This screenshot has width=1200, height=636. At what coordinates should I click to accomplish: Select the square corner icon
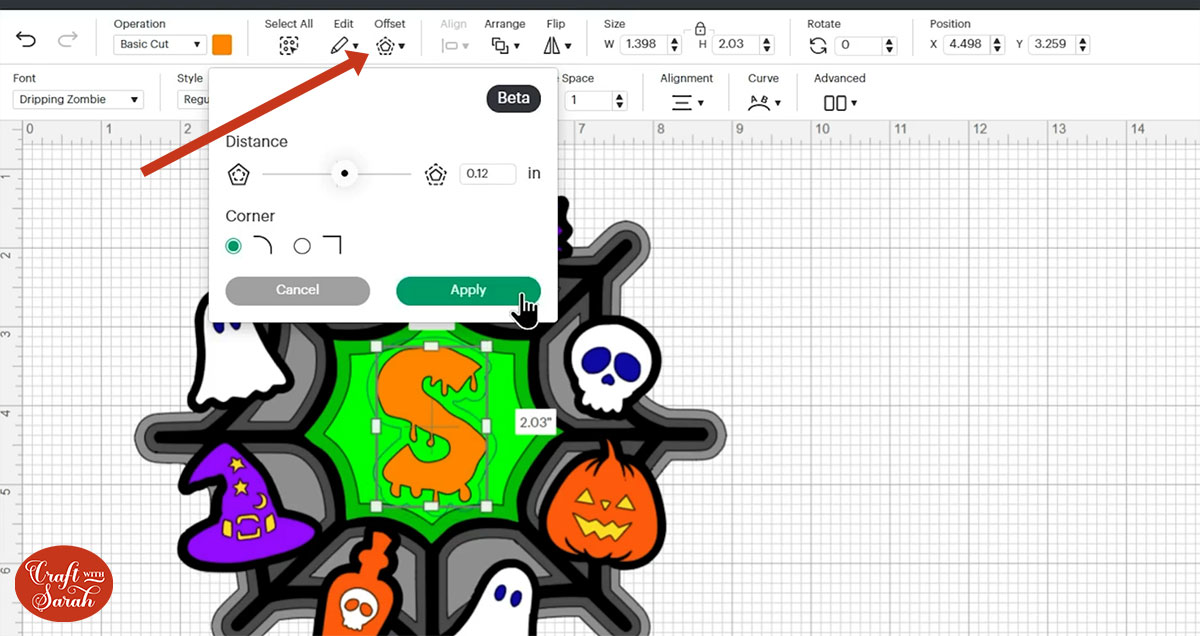coord(331,246)
